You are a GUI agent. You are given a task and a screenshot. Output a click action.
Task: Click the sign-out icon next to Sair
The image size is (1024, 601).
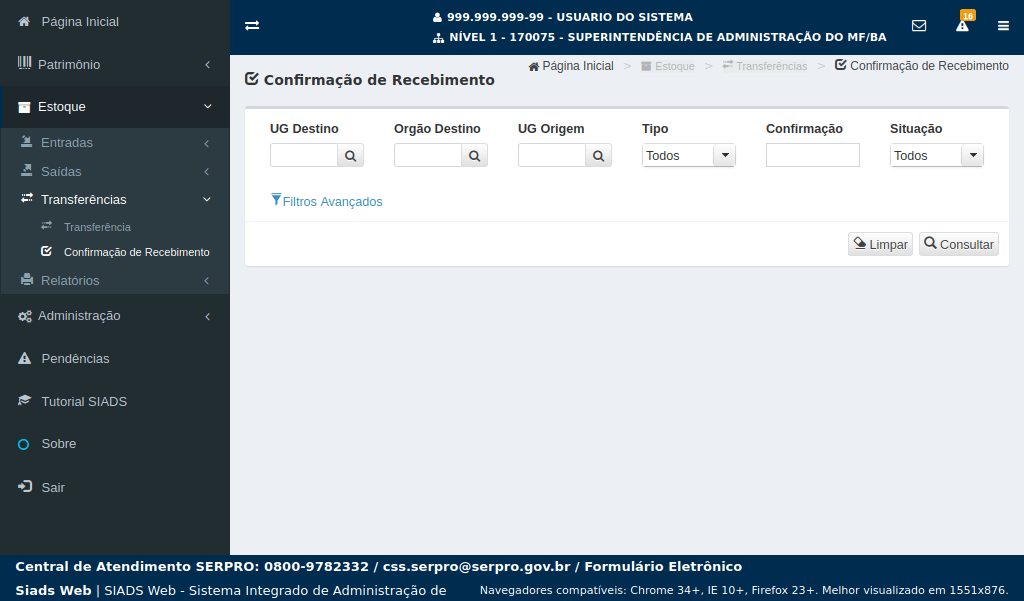pos(25,487)
